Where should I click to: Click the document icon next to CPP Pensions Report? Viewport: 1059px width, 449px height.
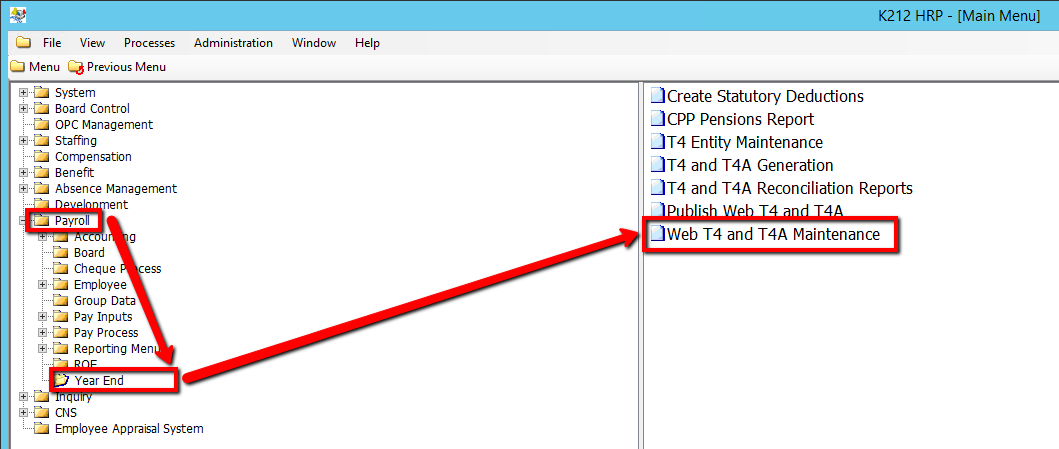pyautogui.click(x=657, y=120)
